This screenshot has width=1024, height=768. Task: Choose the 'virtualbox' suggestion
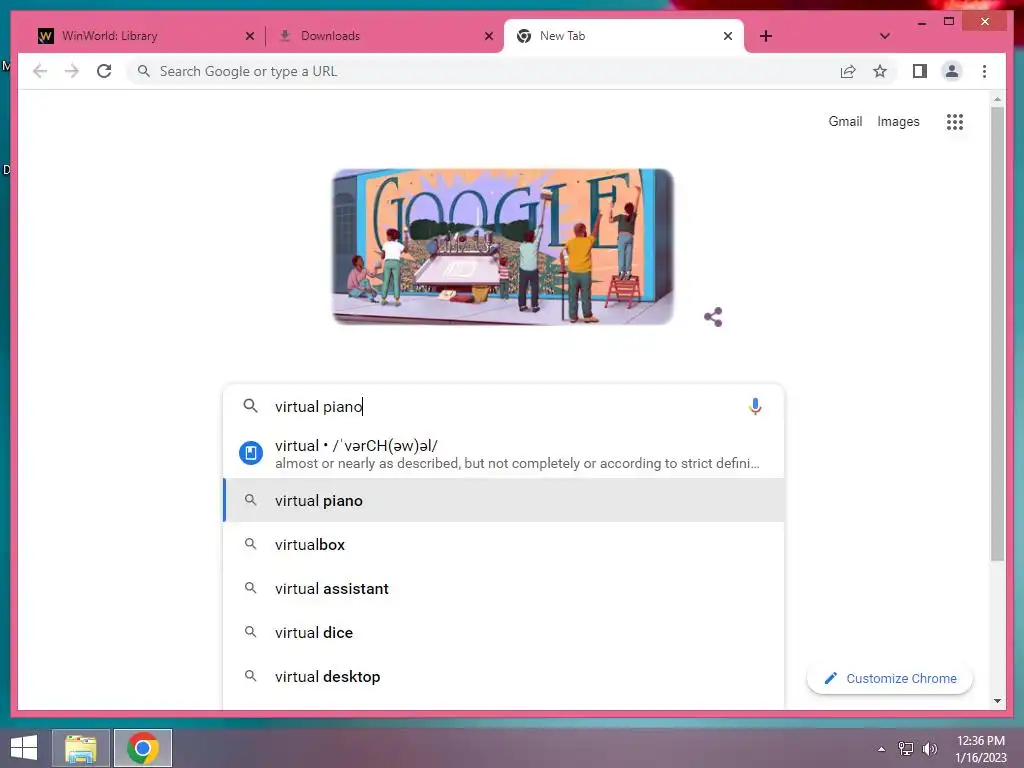pyautogui.click(x=504, y=545)
